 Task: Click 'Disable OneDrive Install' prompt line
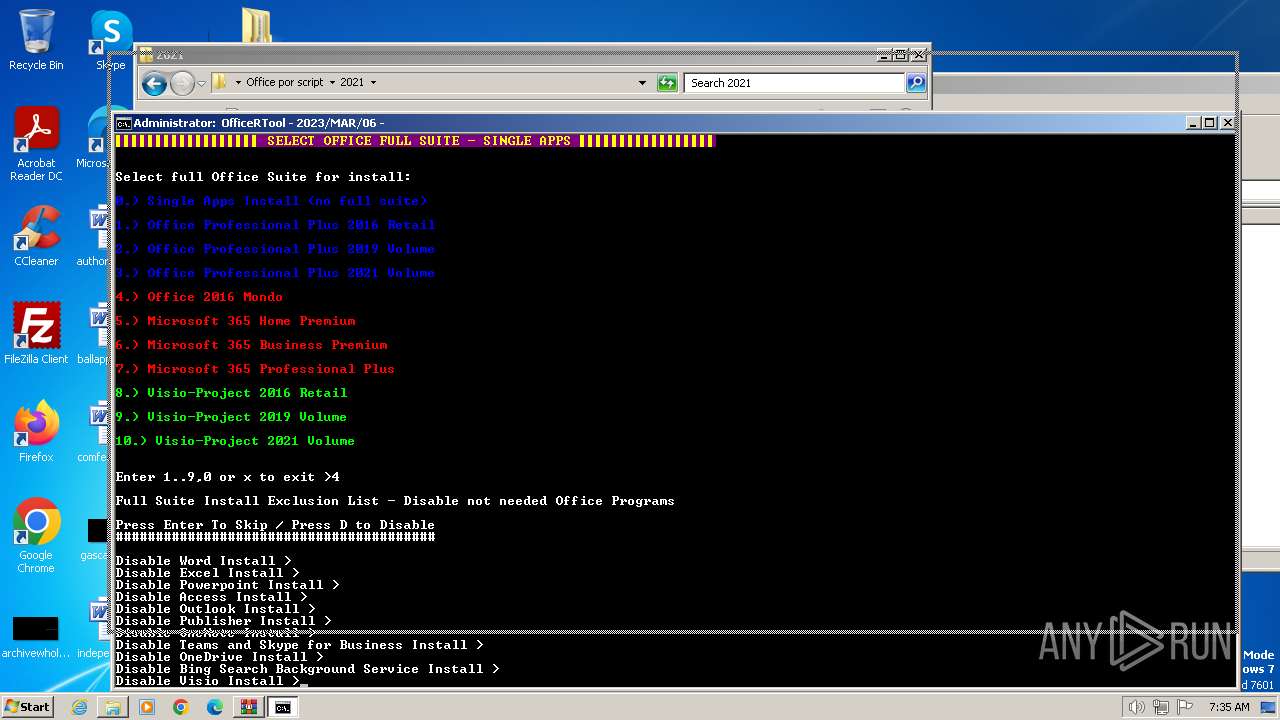219,657
